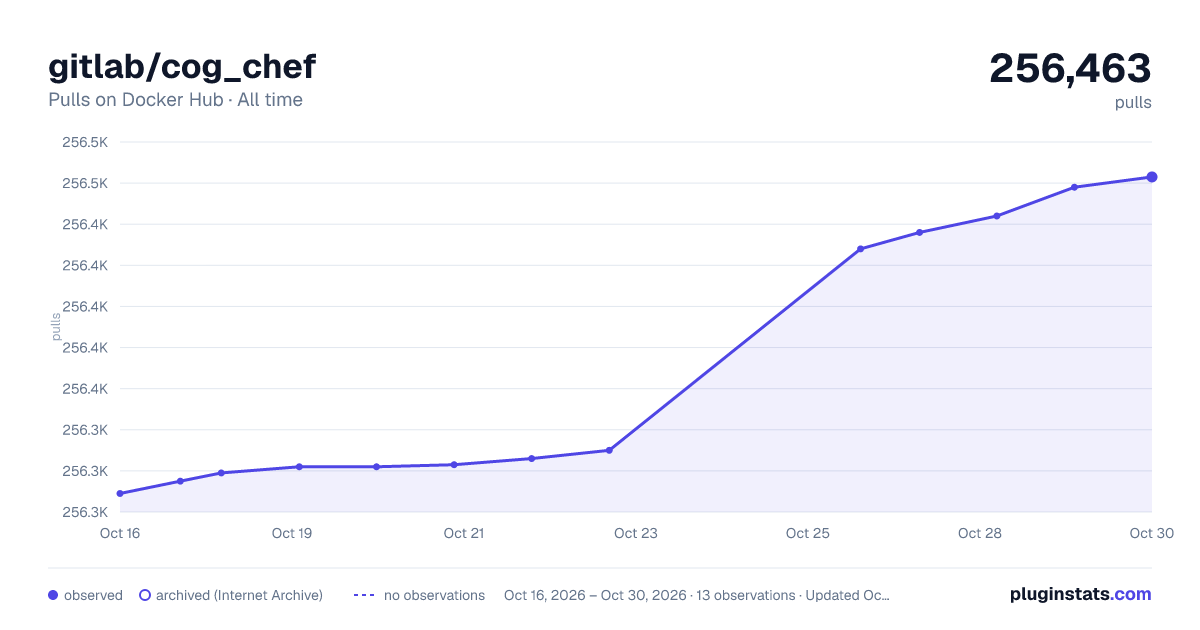Click the rotated 'pulls' y-axis title
The width and height of the screenshot is (1200, 630).
(x=56, y=327)
